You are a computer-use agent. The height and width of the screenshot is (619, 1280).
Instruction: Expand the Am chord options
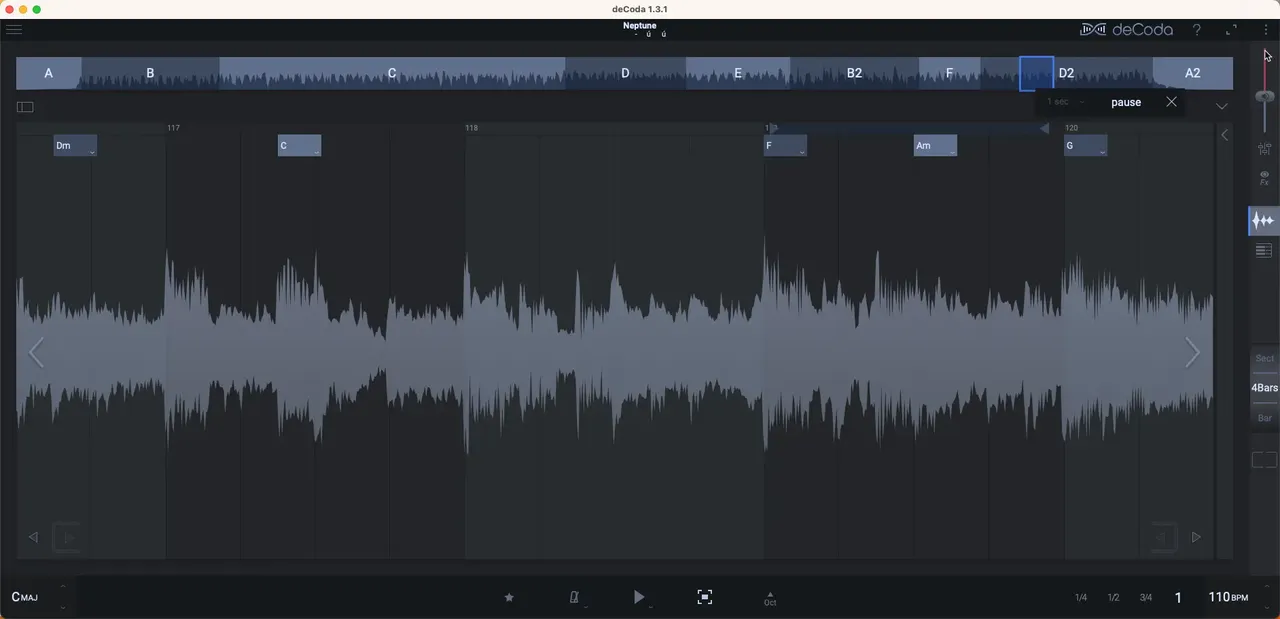click(951, 151)
